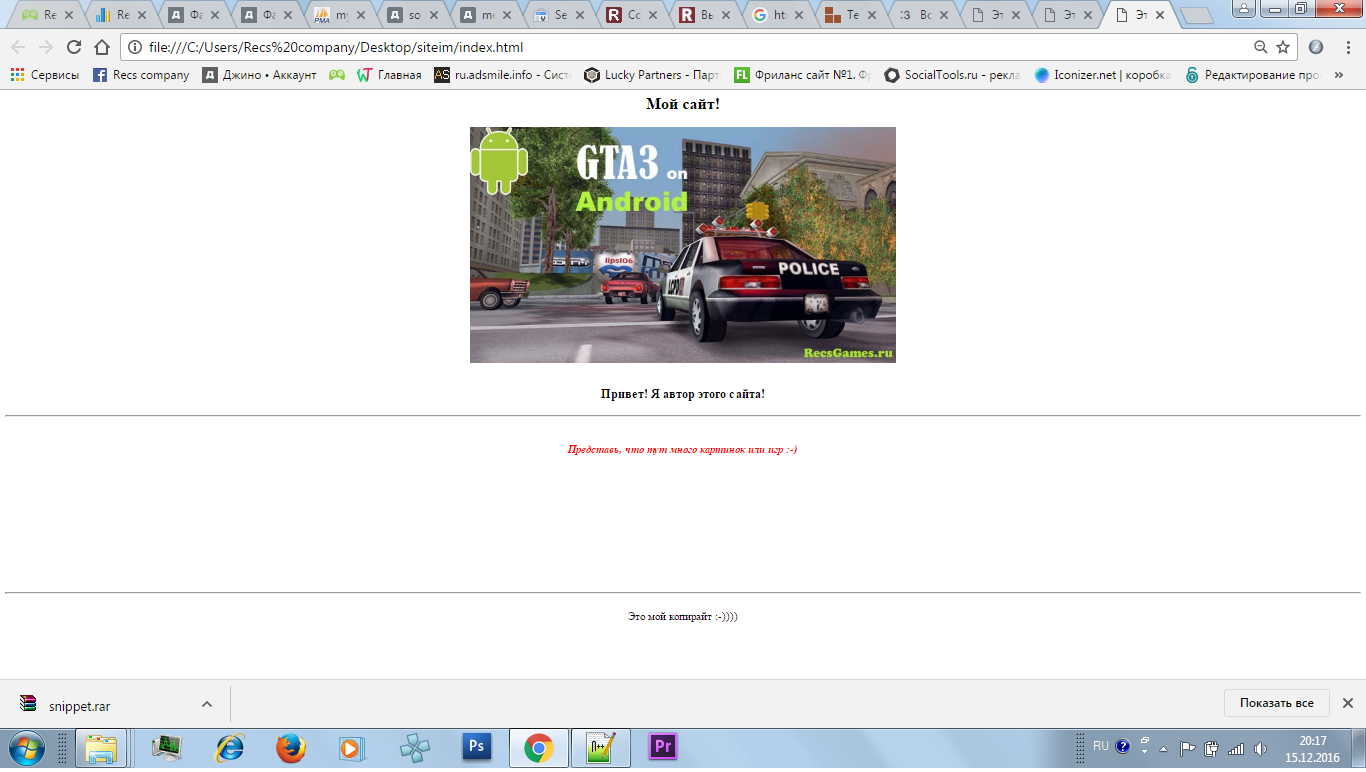Click the red 'Представь, что тут много картинок' text
This screenshot has height=772, width=1366.
point(683,450)
